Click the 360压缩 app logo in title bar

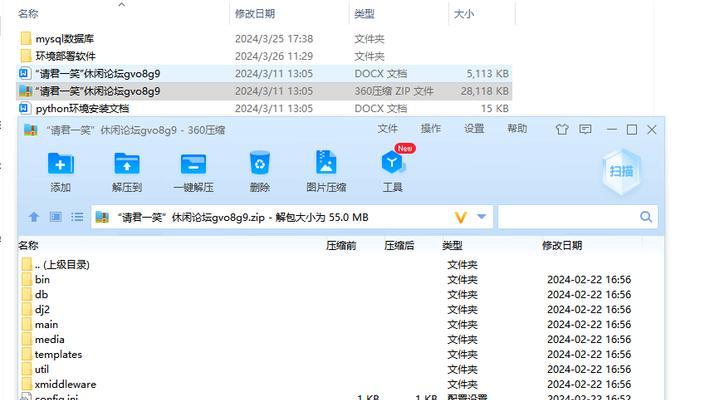point(31,130)
